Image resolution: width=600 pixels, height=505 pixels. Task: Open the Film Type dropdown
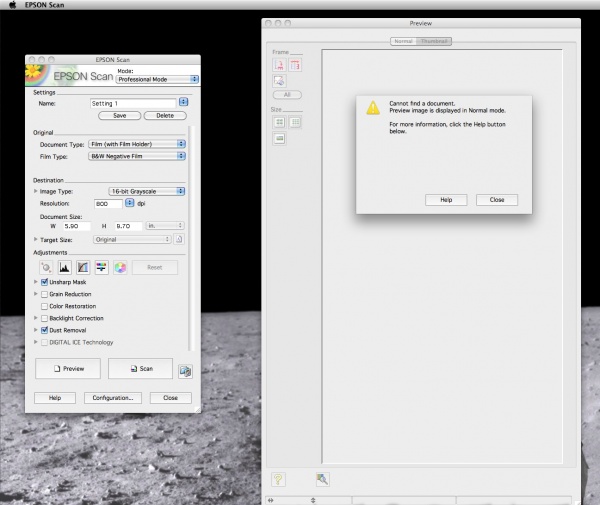point(137,156)
